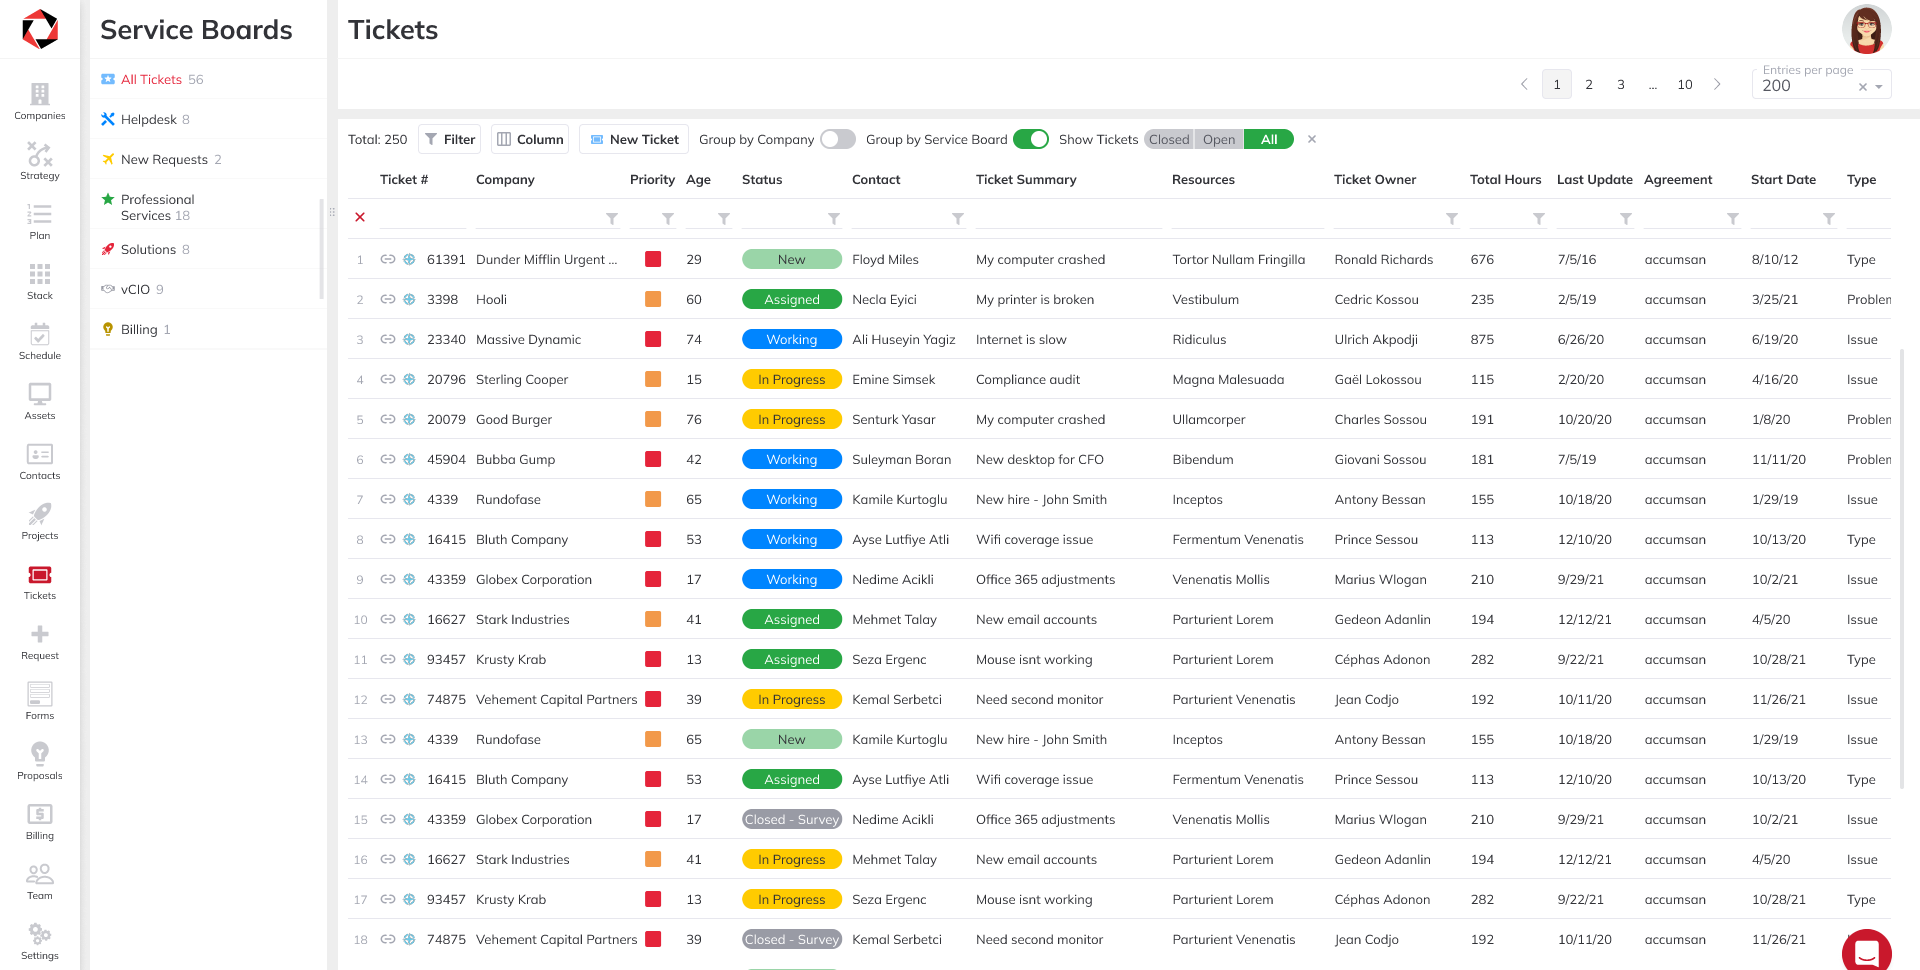Create a New Ticket

pos(634,139)
